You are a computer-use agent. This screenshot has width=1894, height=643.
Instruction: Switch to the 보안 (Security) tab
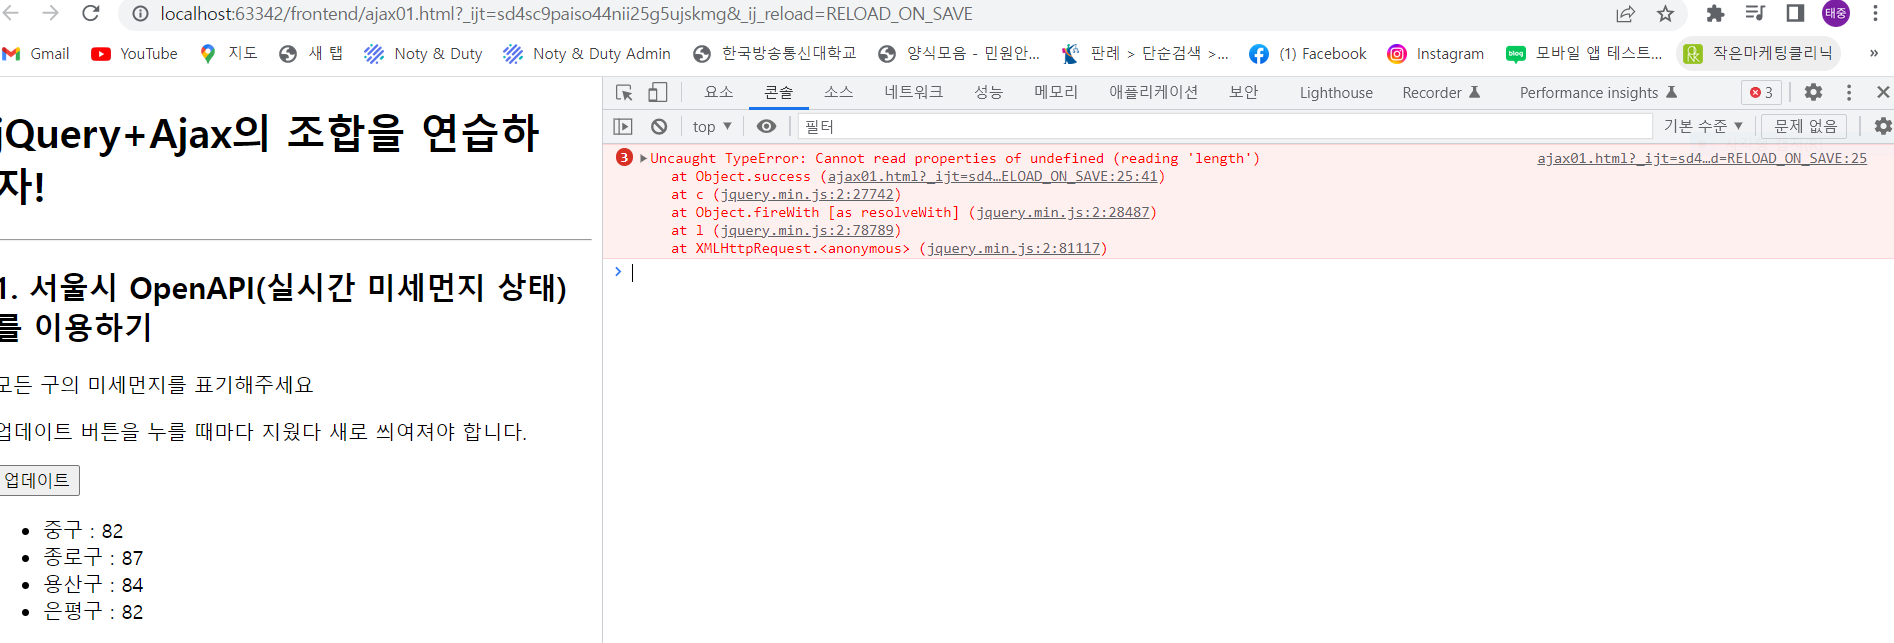1243,93
